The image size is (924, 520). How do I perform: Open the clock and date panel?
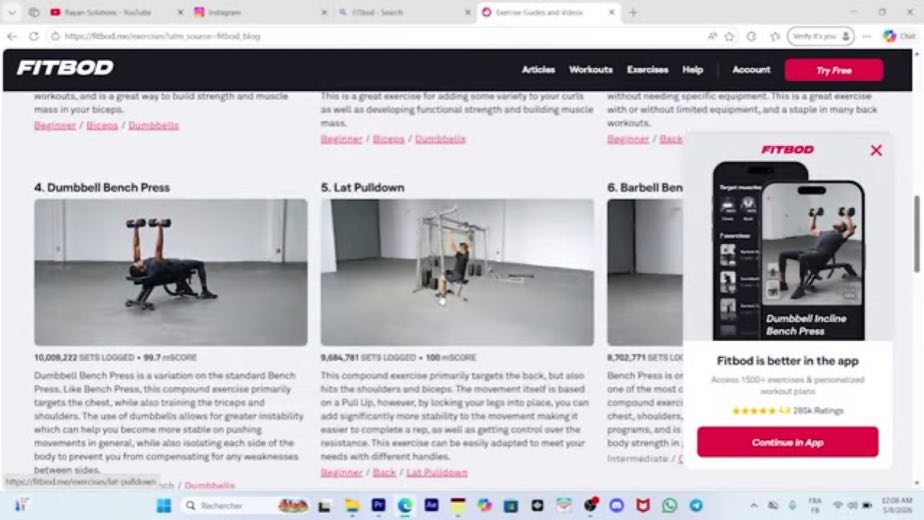tap(897, 505)
